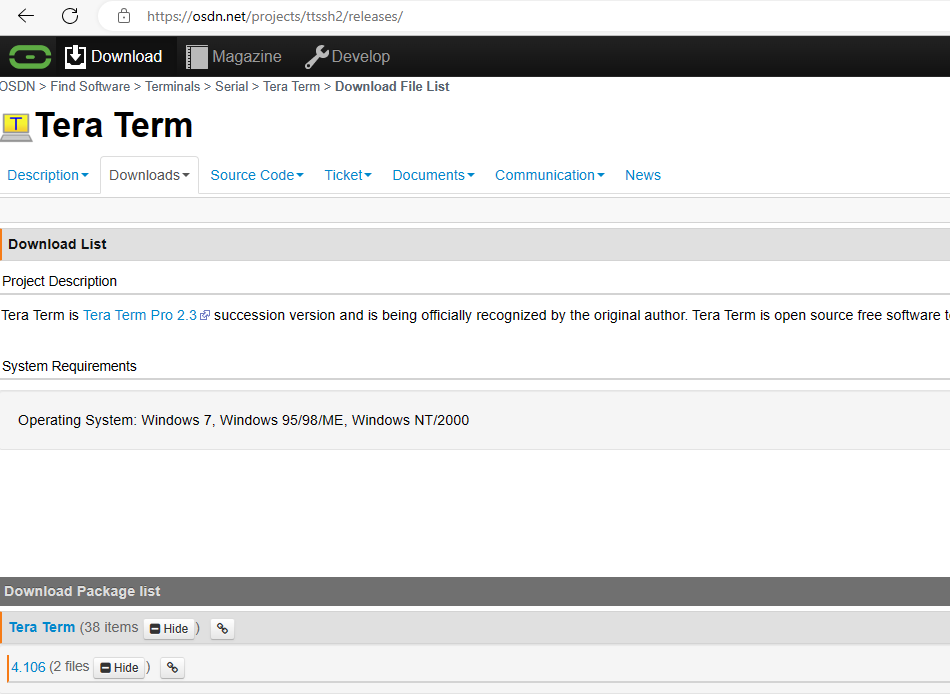This screenshot has width=950, height=698.
Task: Go to Tera Term breadcrumb link
Action: click(291, 87)
